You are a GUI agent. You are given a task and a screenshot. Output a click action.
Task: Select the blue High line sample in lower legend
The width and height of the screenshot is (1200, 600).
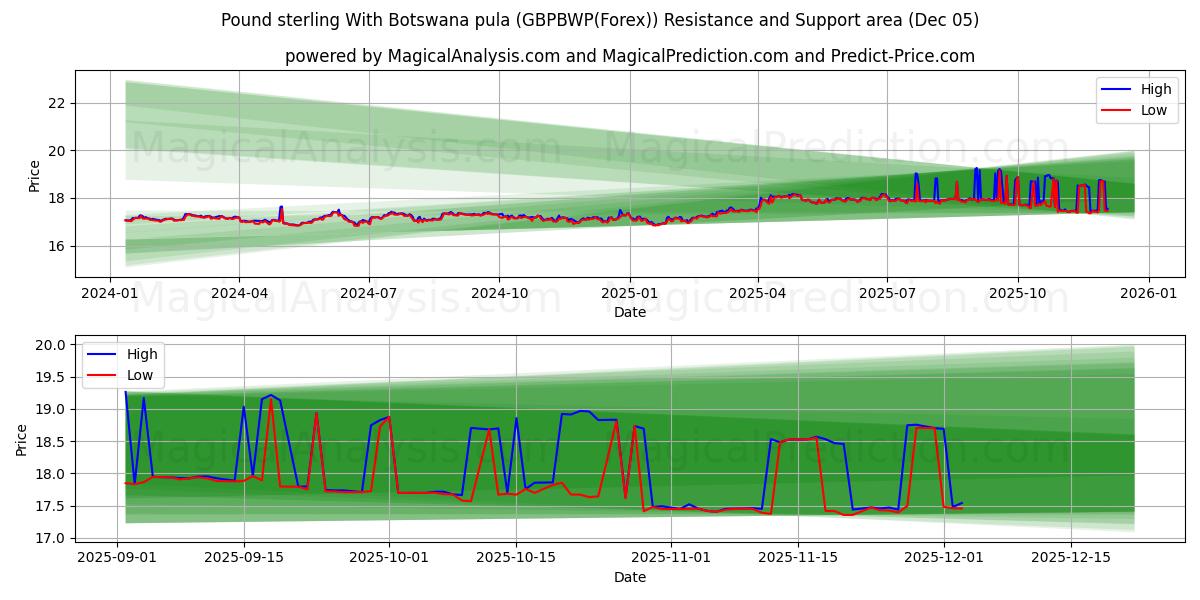tap(102, 354)
